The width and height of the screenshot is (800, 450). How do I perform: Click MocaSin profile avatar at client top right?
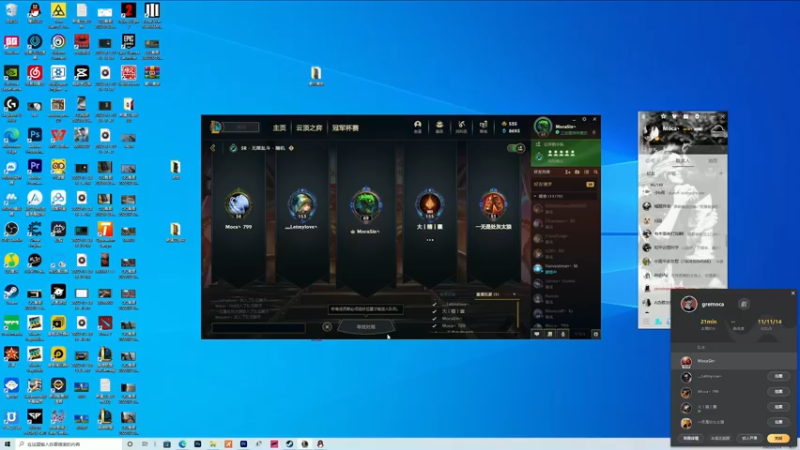(x=543, y=127)
